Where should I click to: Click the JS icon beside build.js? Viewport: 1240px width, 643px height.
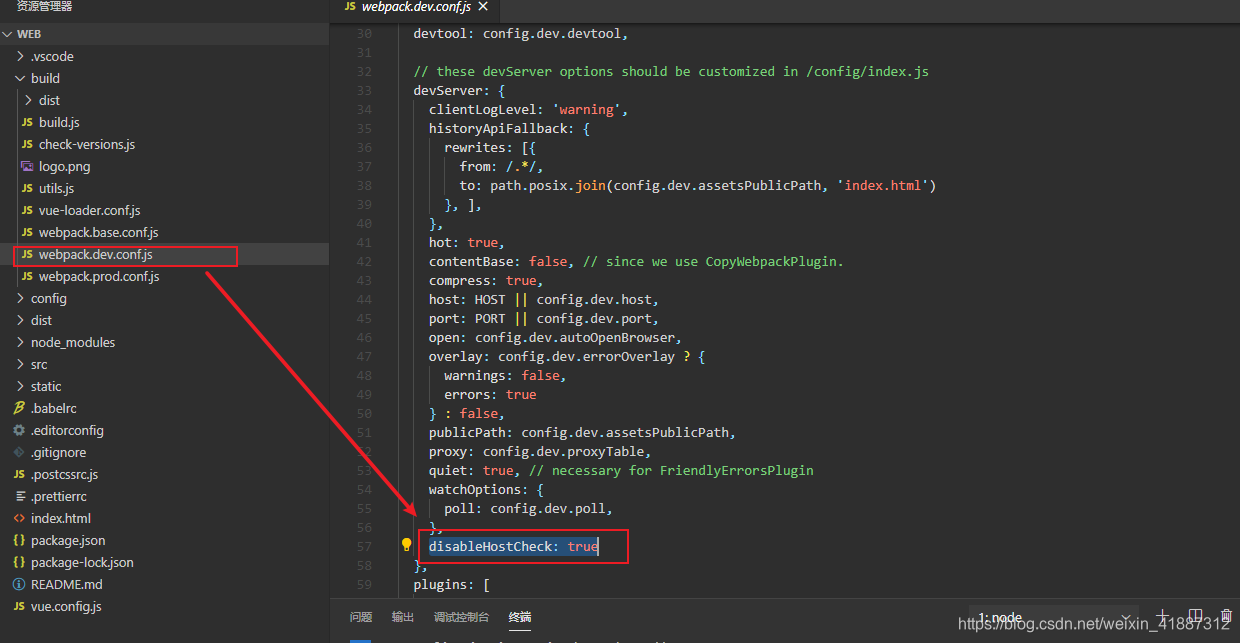coord(27,122)
